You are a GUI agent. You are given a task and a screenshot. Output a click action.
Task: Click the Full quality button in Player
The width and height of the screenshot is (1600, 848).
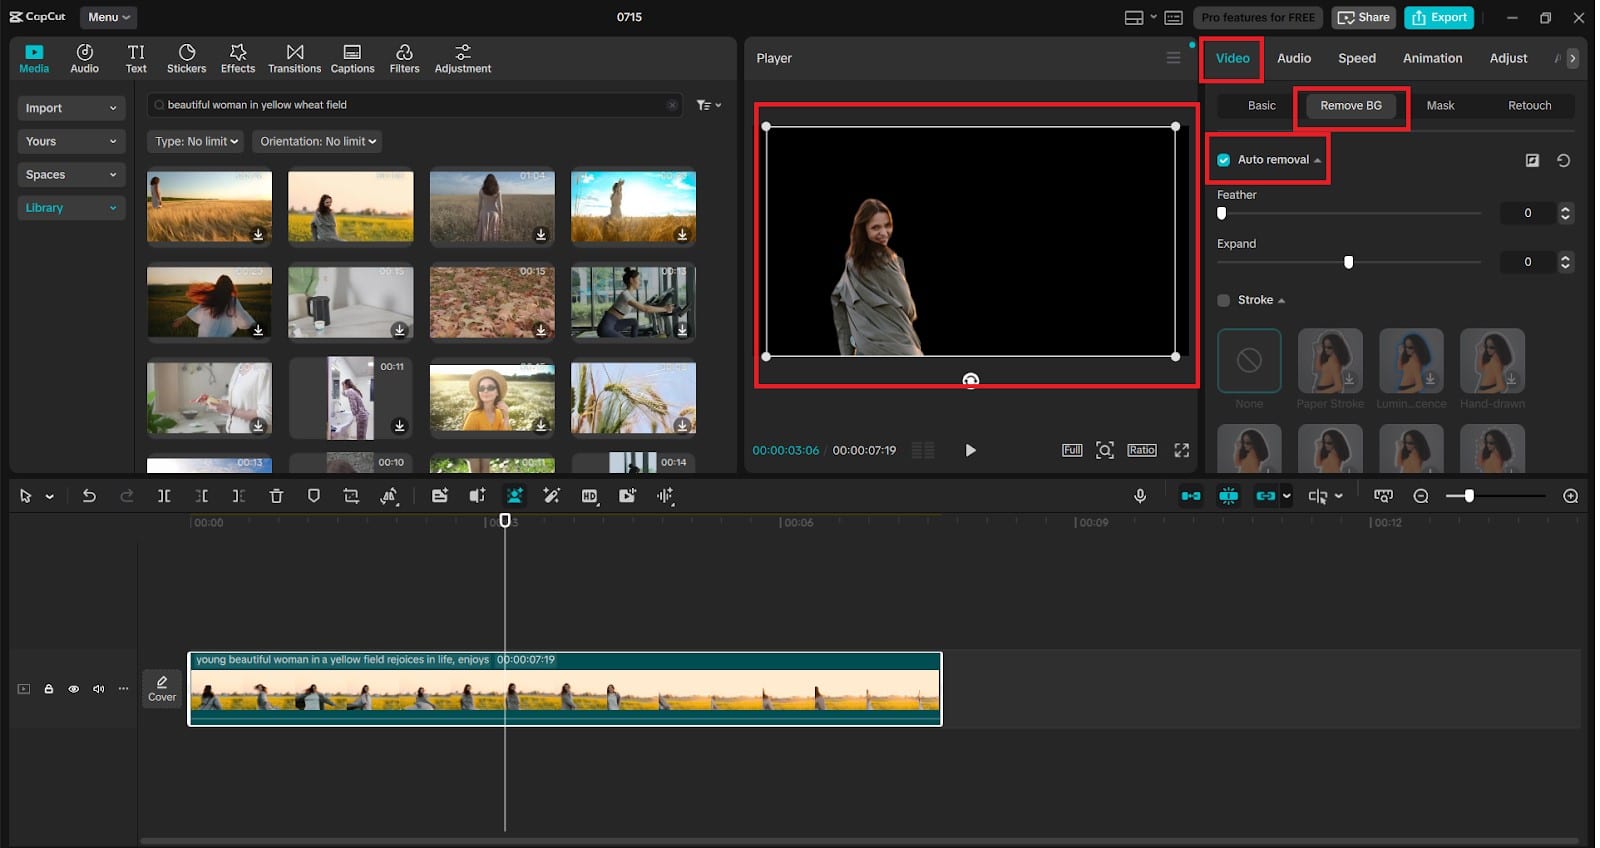coord(1072,450)
